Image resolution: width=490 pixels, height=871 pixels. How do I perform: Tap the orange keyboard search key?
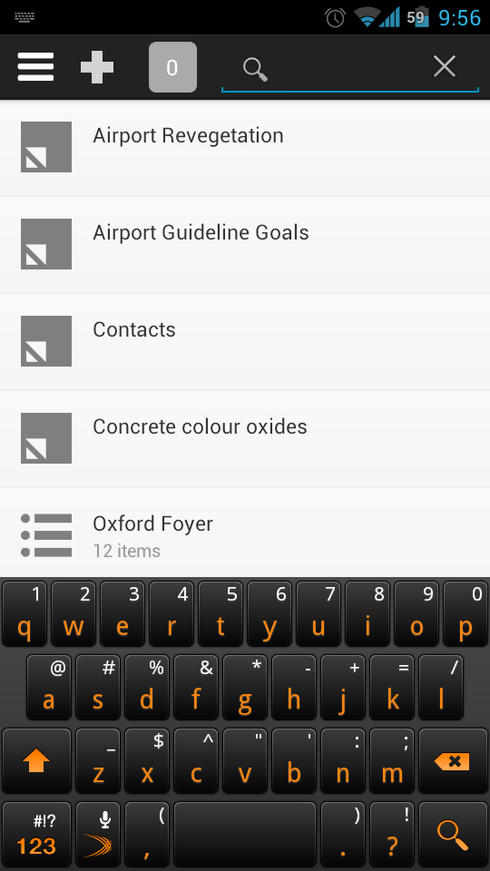tap(453, 834)
